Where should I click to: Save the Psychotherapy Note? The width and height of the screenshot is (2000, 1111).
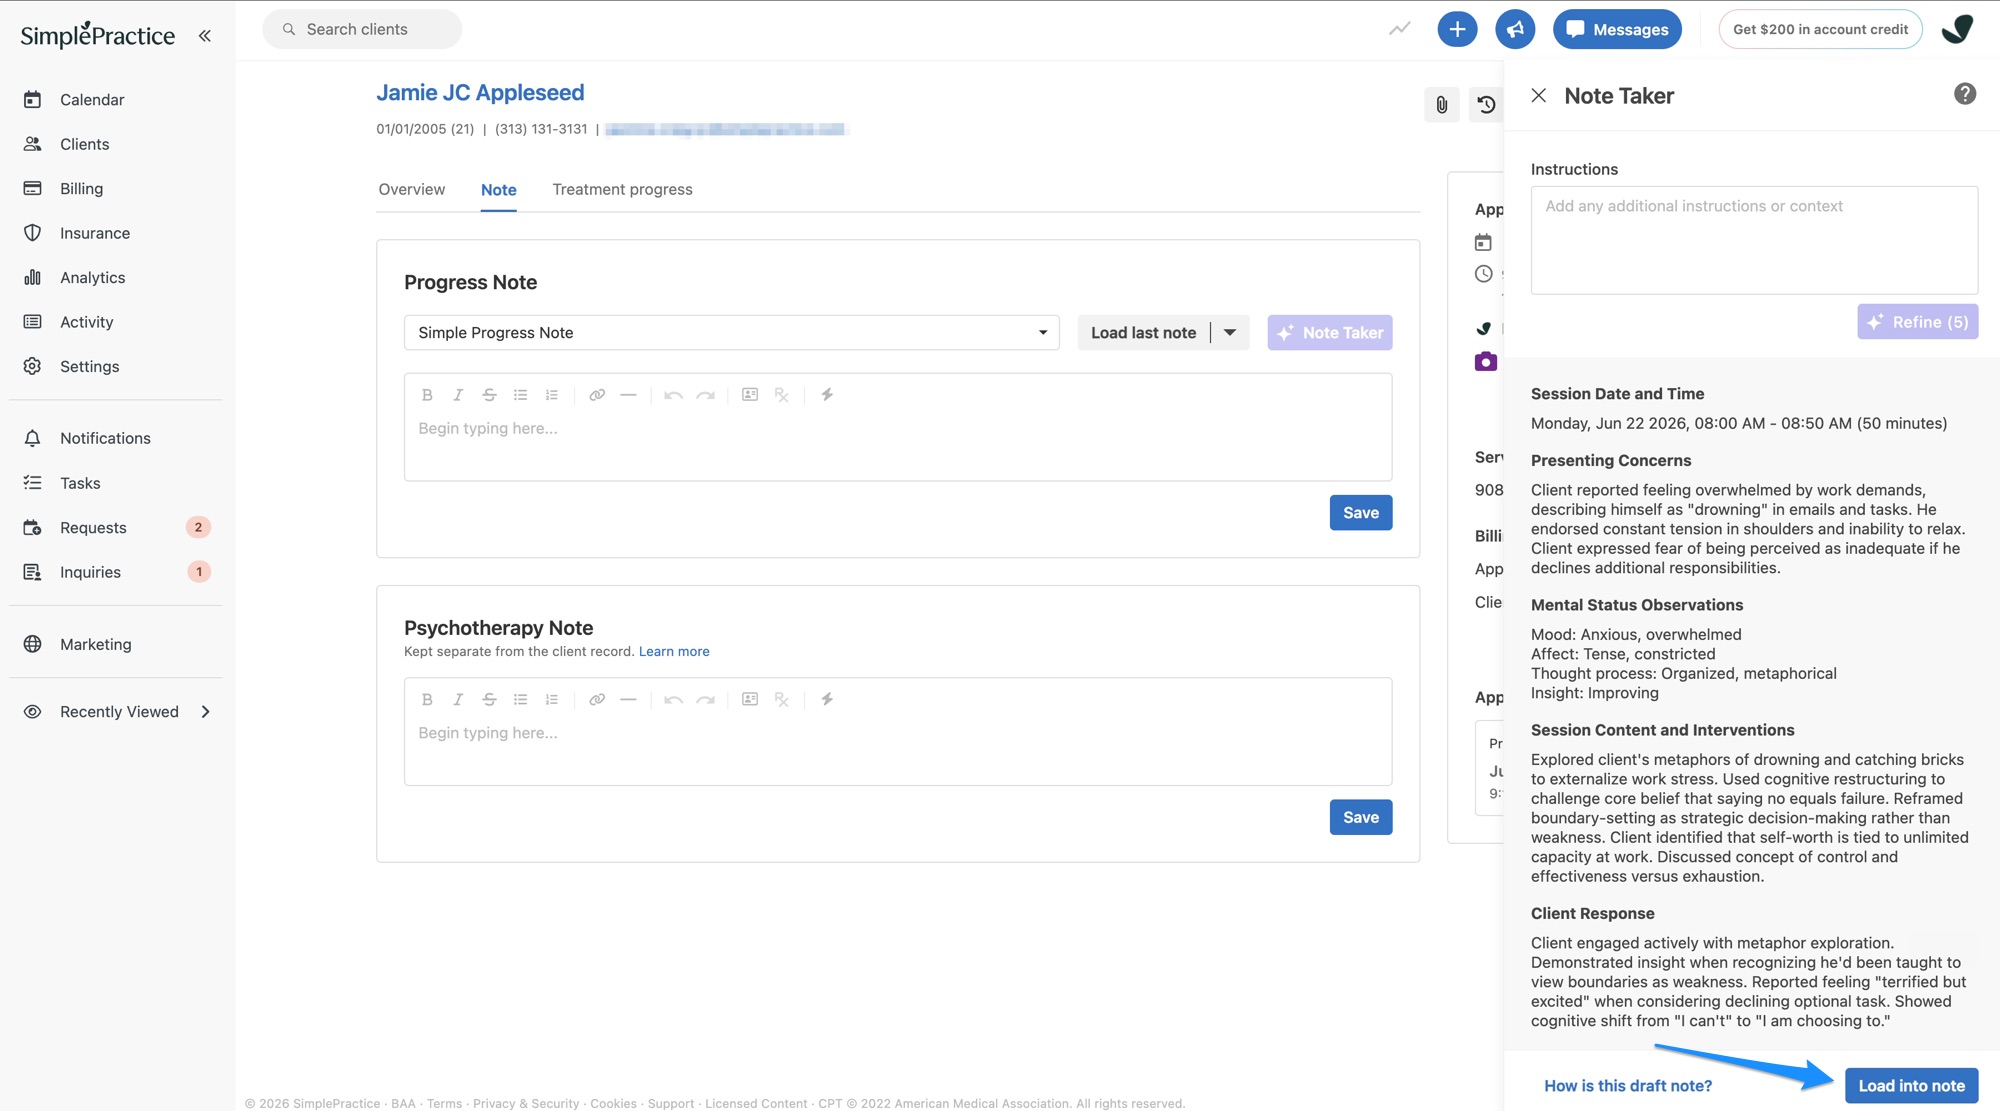pyautogui.click(x=1360, y=817)
